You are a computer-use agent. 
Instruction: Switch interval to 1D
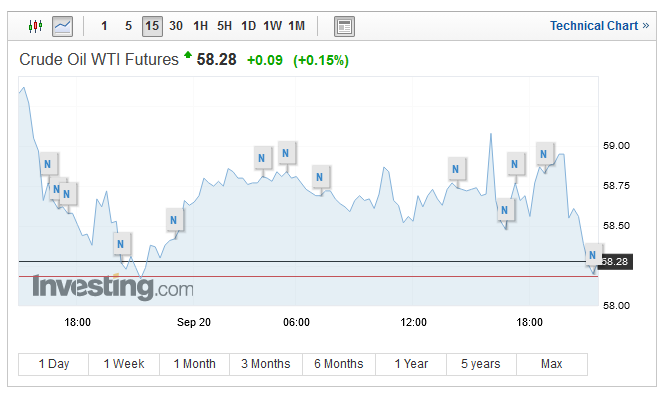[x=249, y=26]
